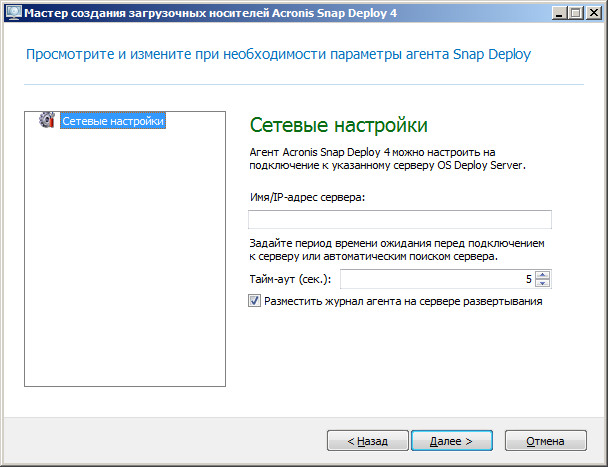Viewport: 608px width, 467px height.
Task: Cancel wizard with Отмена button
Action: [x=546, y=441]
